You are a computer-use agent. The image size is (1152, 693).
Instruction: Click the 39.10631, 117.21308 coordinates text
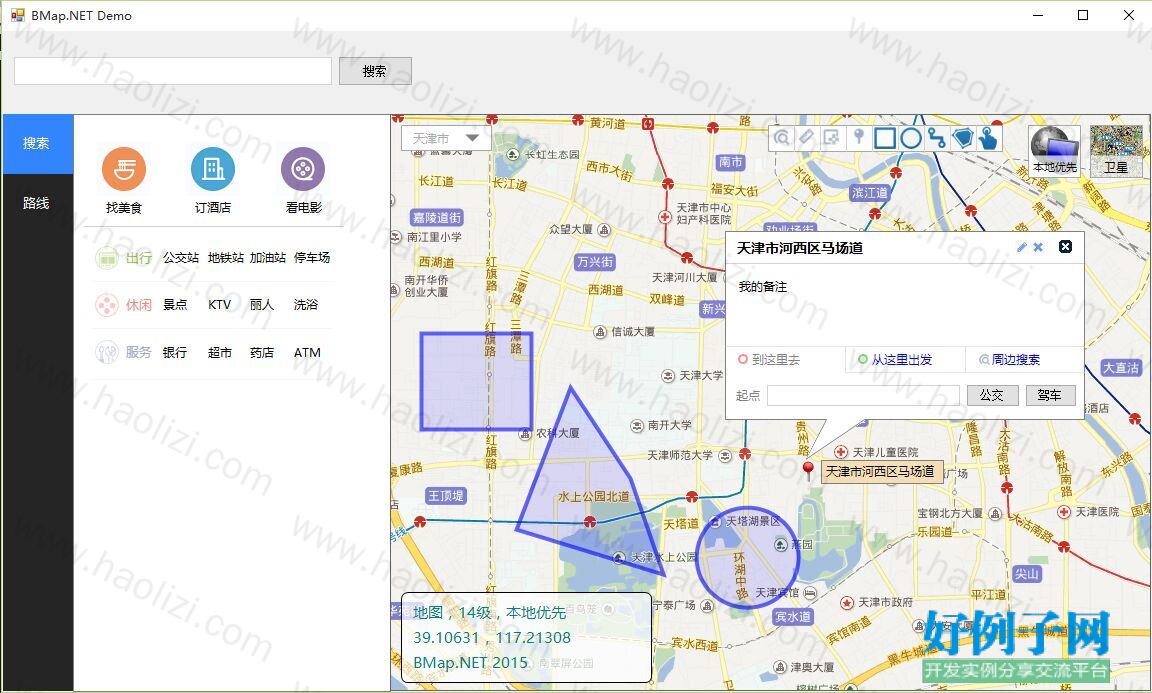pyautogui.click(x=492, y=638)
